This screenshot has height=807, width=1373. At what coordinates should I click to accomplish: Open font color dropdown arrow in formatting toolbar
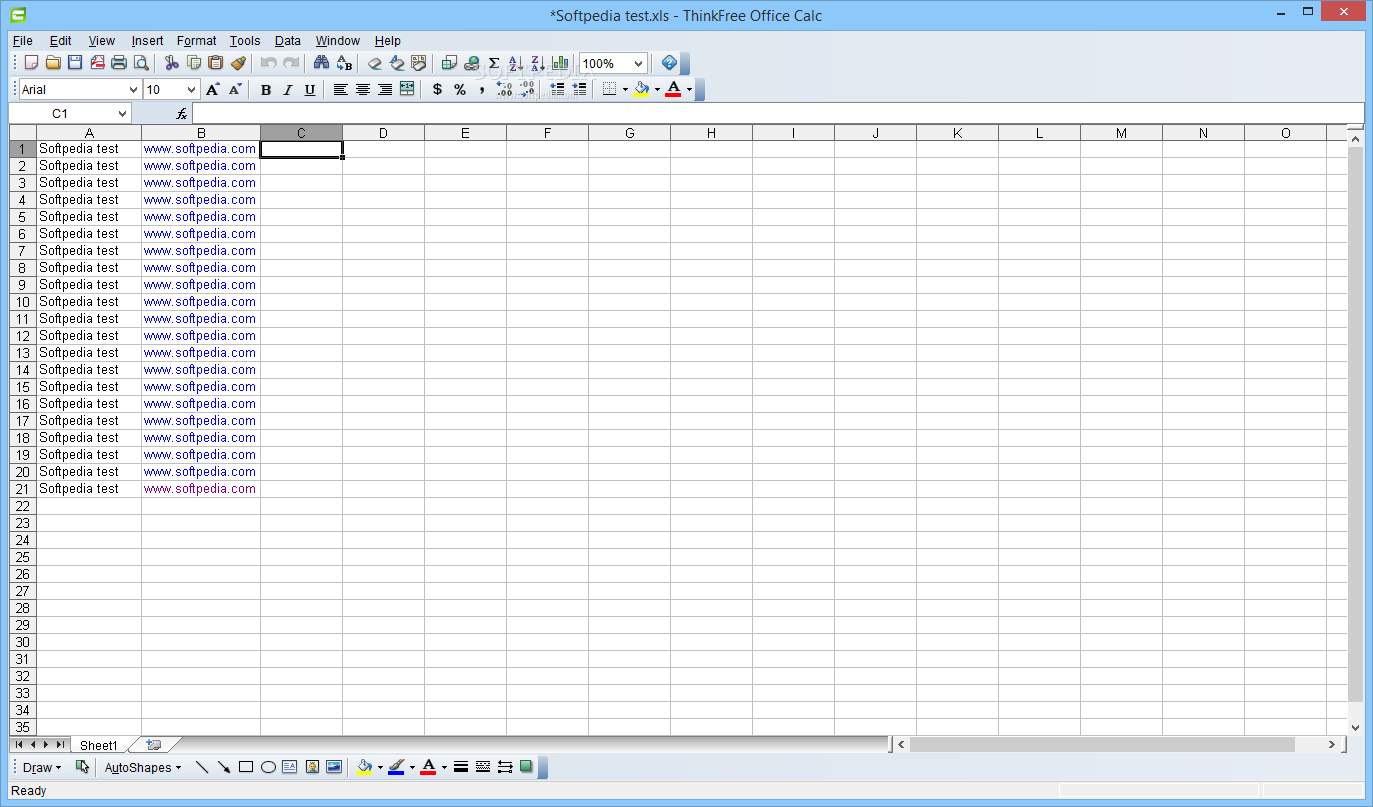pos(689,89)
